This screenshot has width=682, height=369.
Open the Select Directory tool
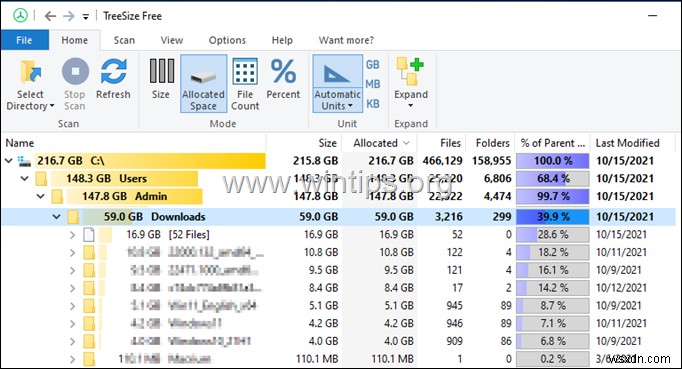(x=30, y=85)
